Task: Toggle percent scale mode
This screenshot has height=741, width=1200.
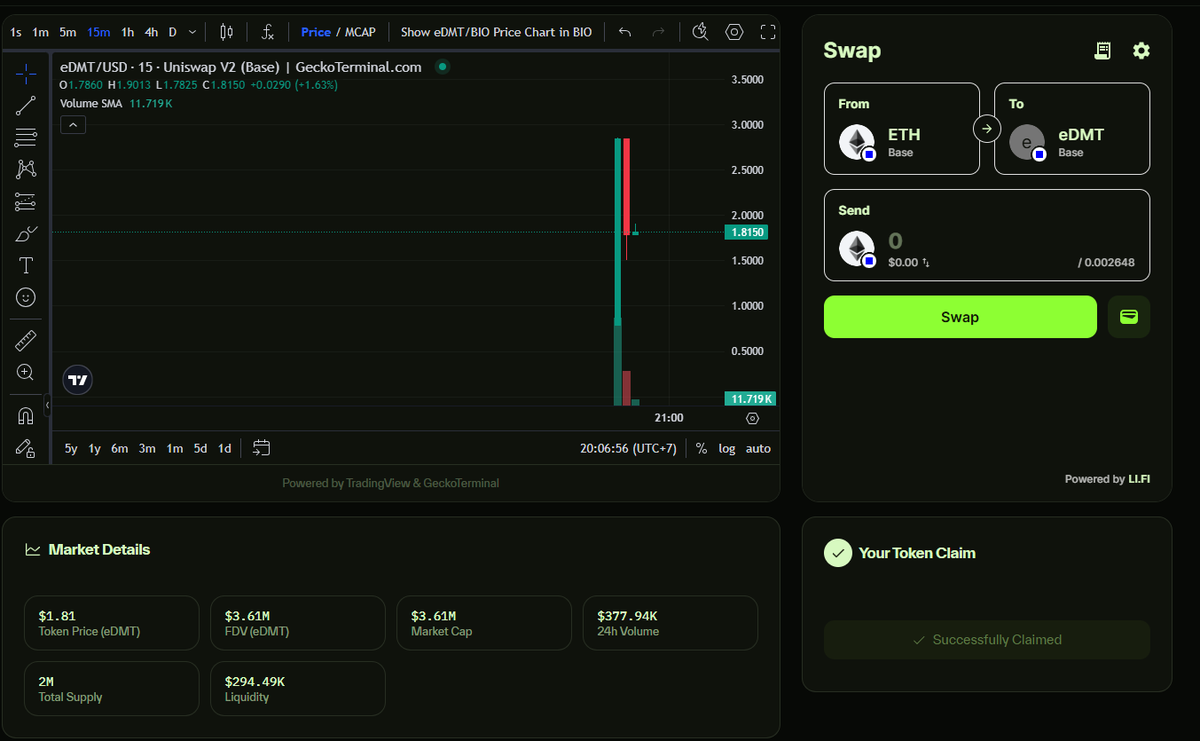Action: click(701, 448)
